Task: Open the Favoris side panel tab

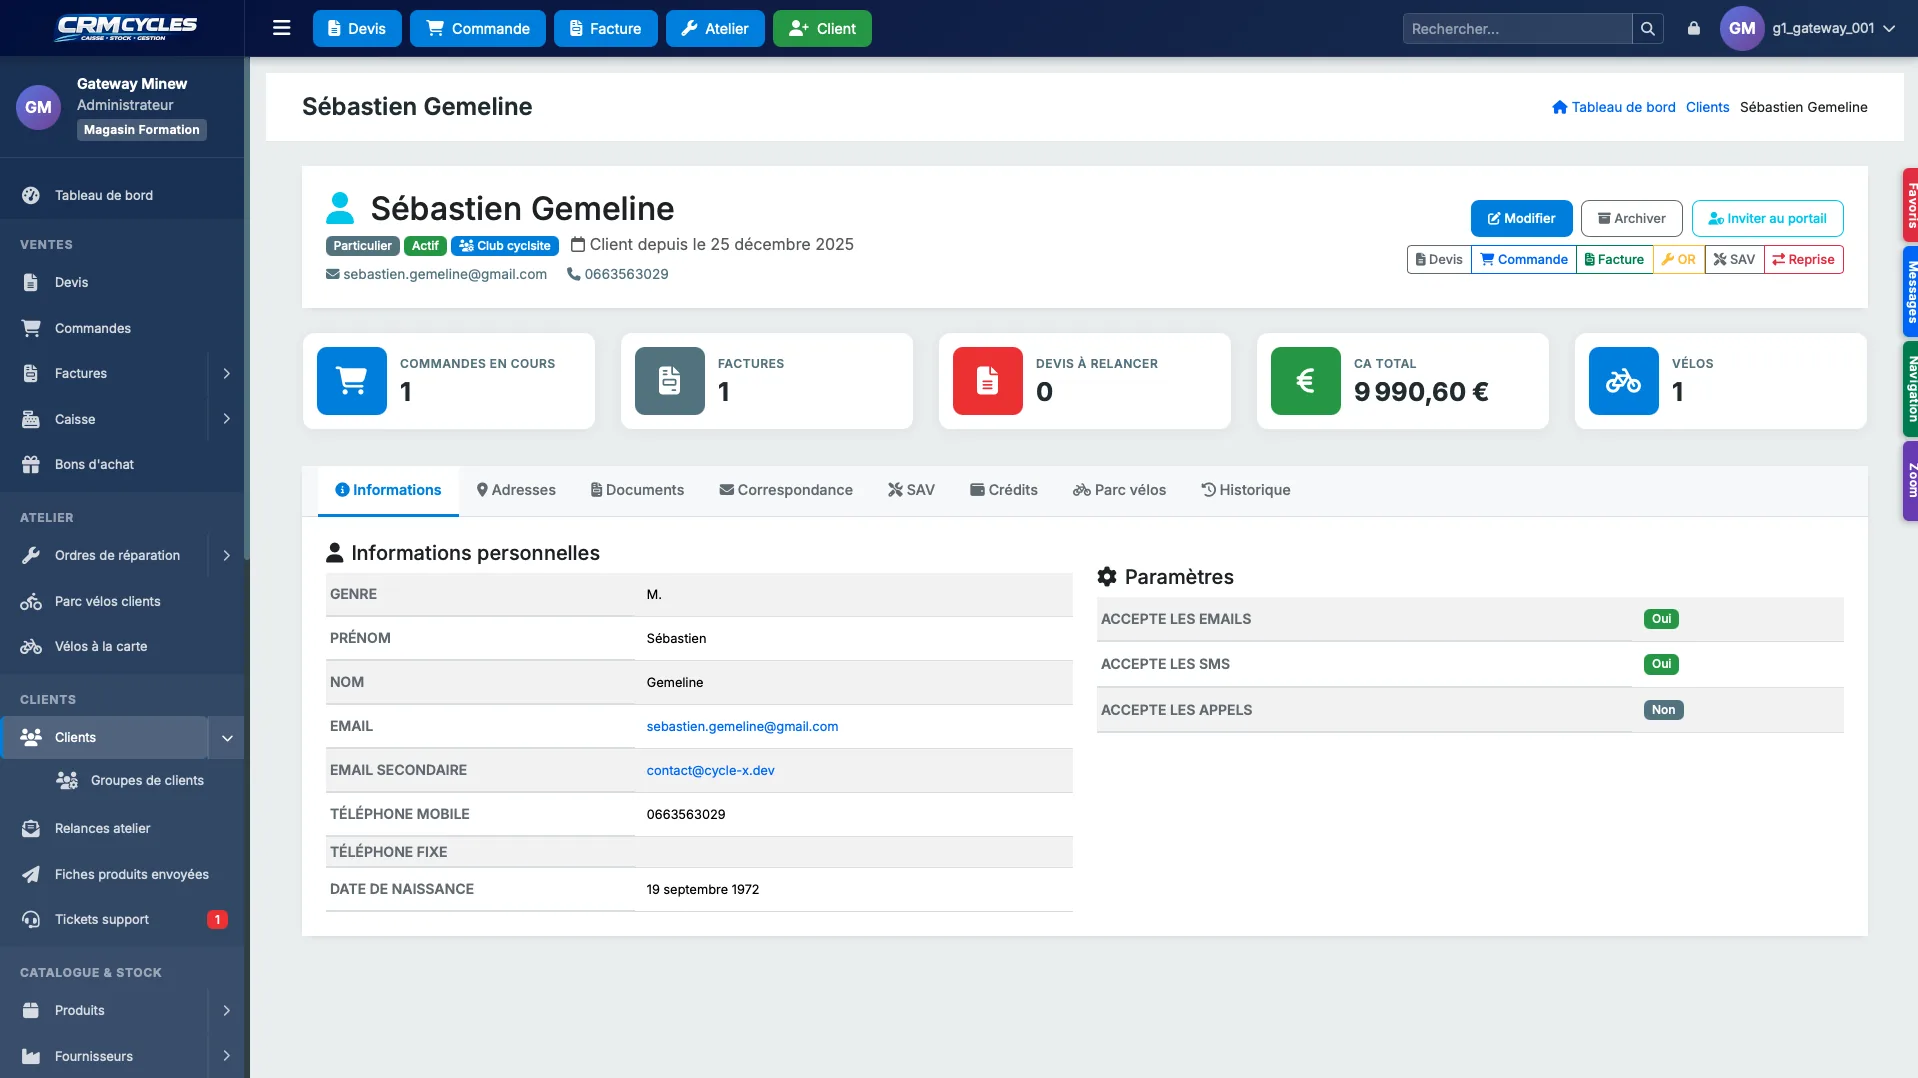Action: 1910,205
